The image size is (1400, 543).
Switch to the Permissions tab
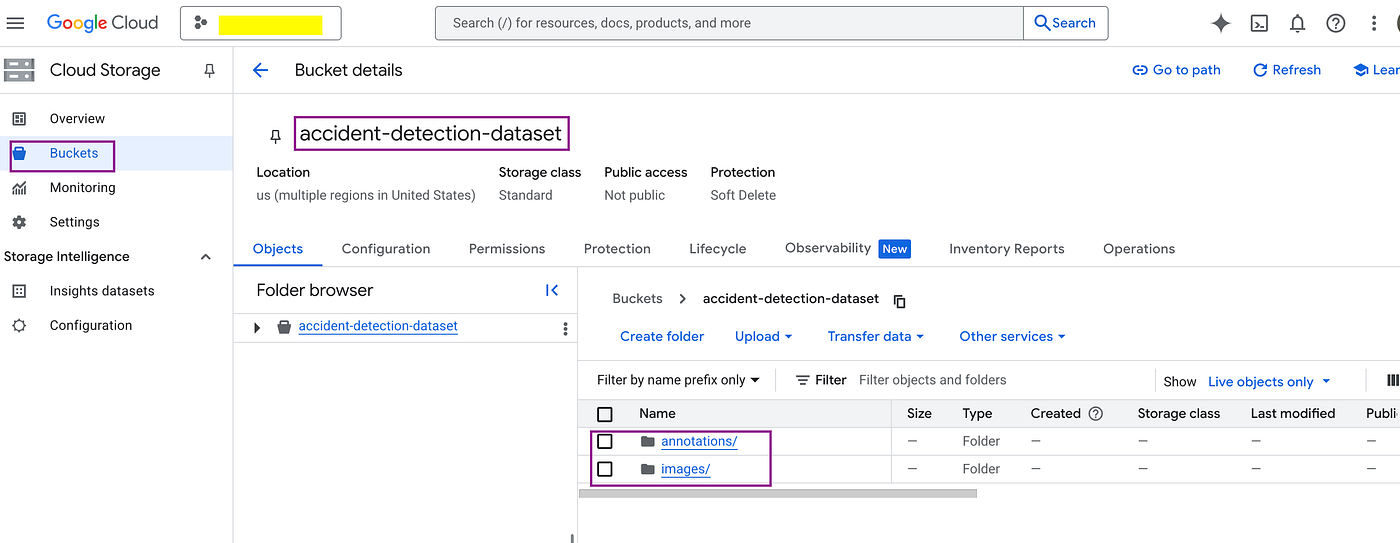[x=507, y=249]
